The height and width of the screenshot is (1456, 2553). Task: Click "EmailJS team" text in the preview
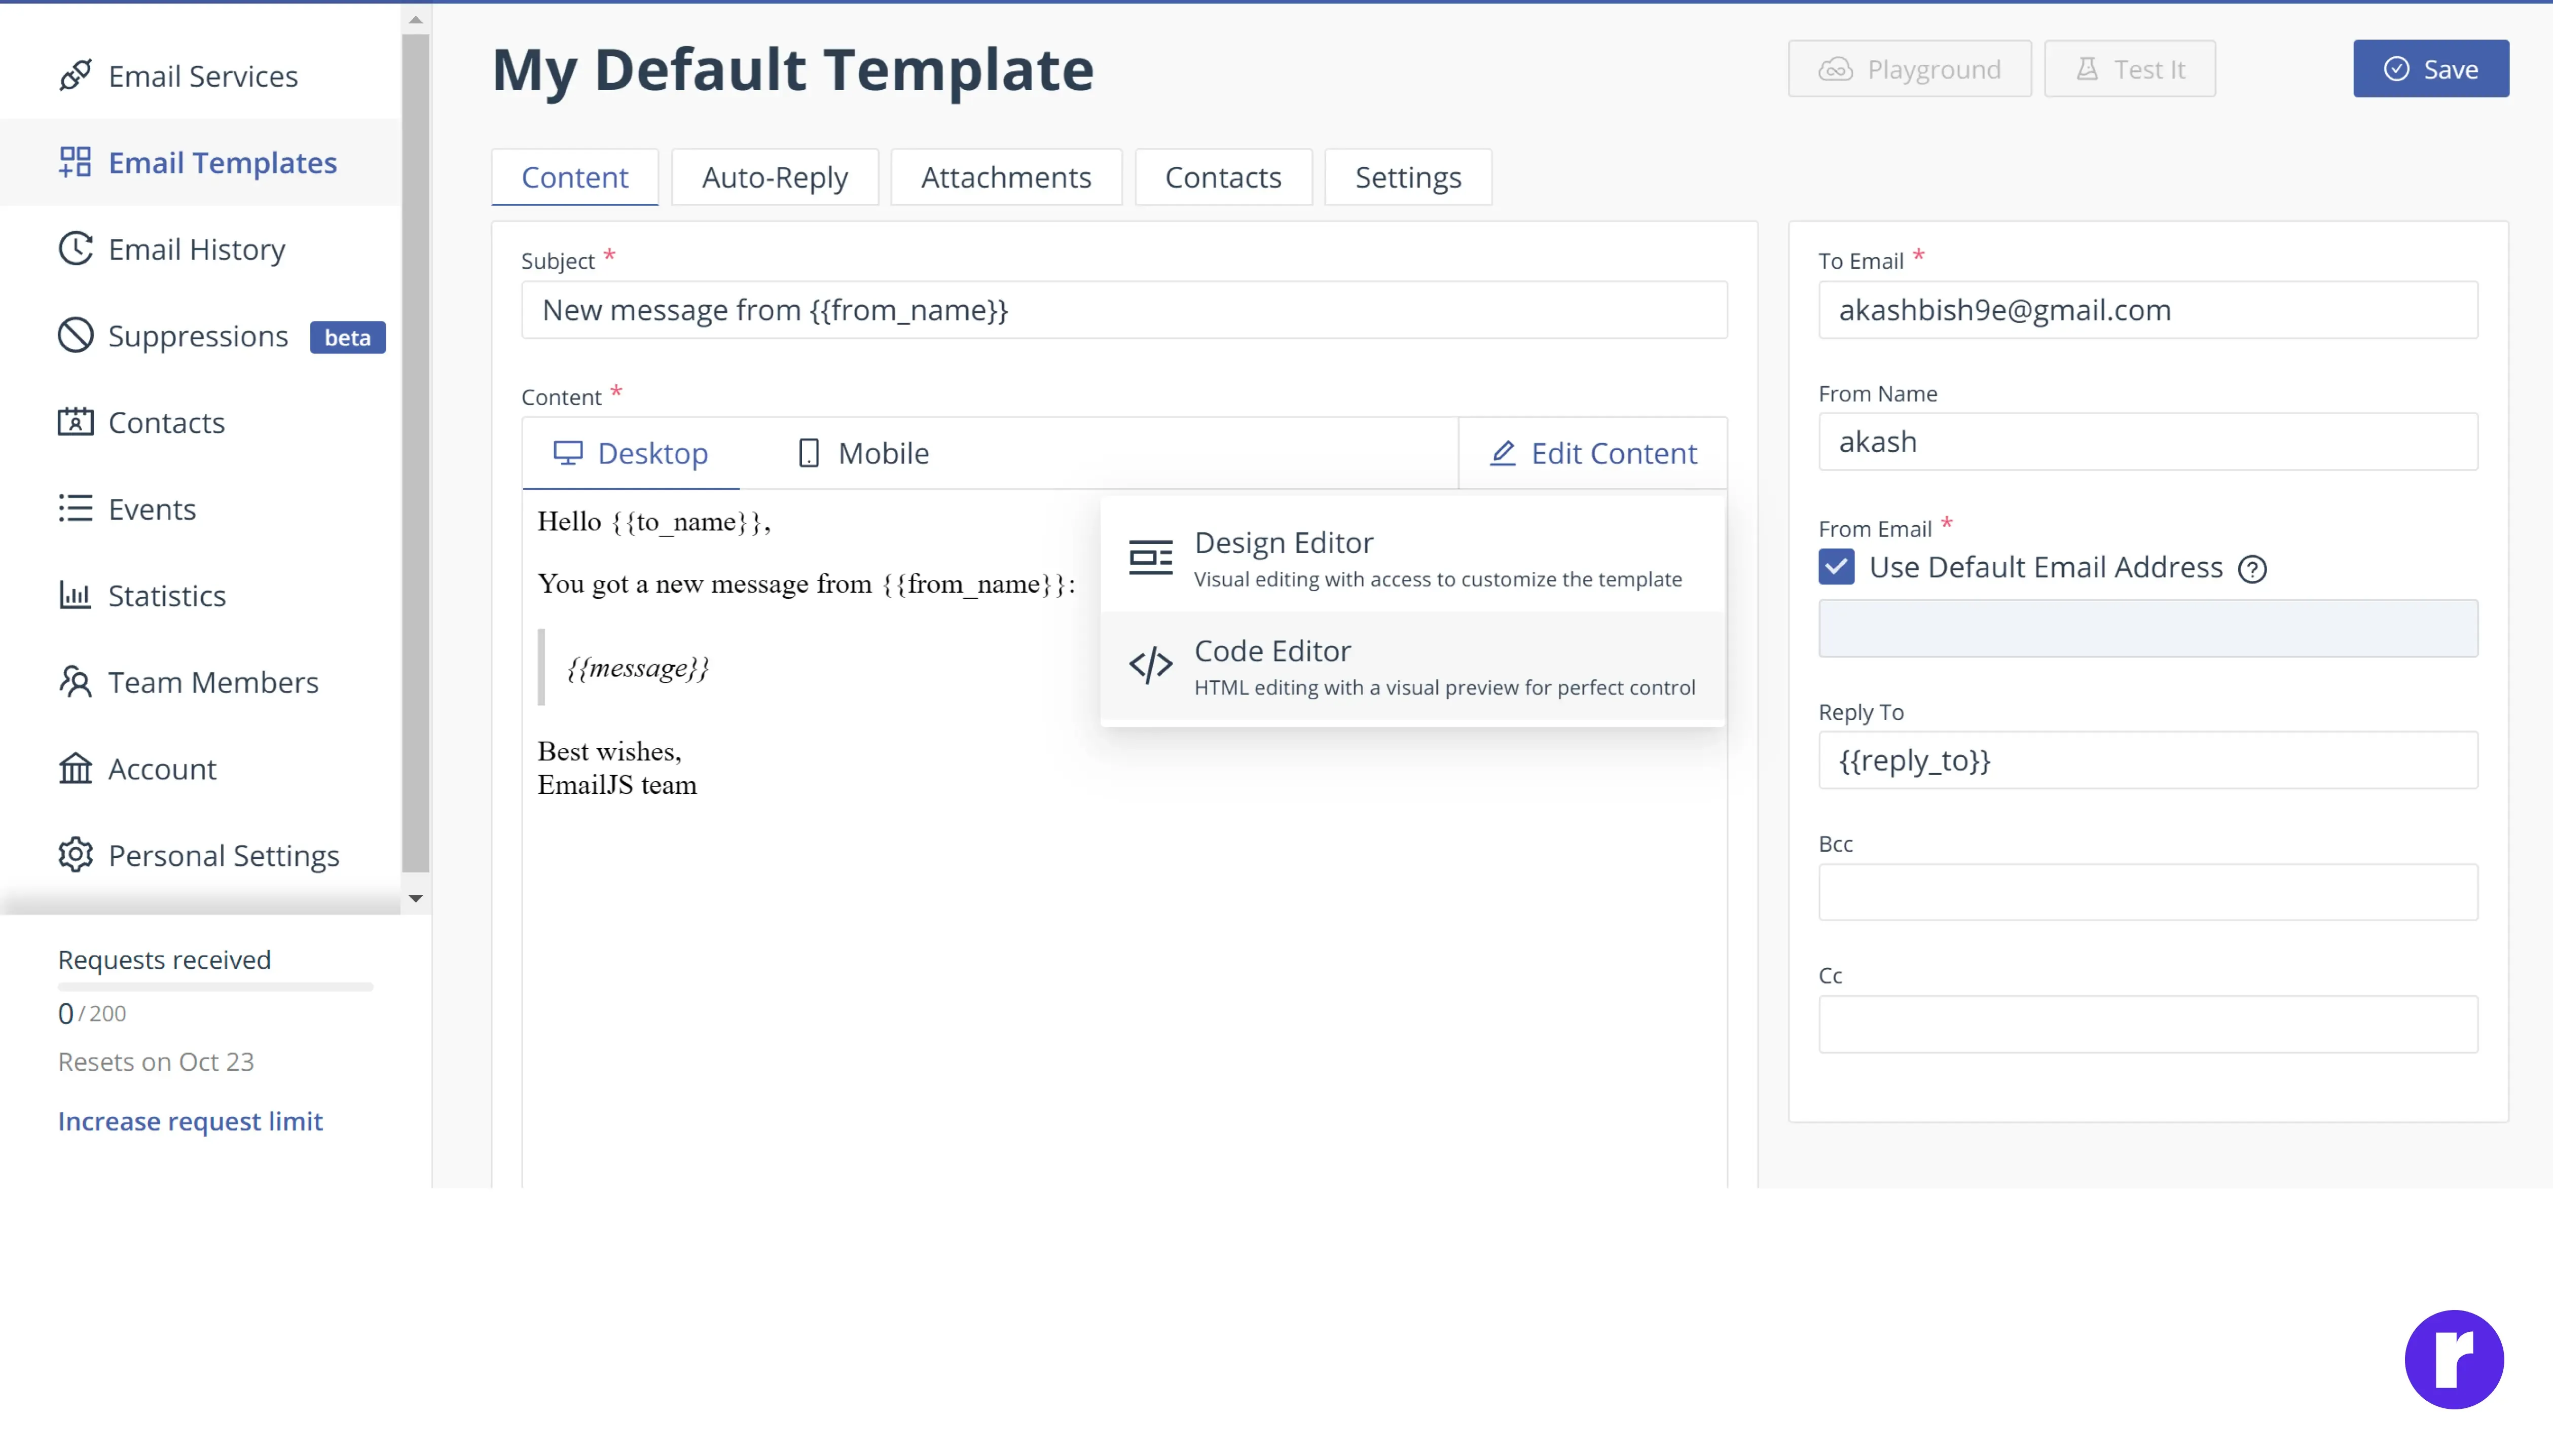617,785
